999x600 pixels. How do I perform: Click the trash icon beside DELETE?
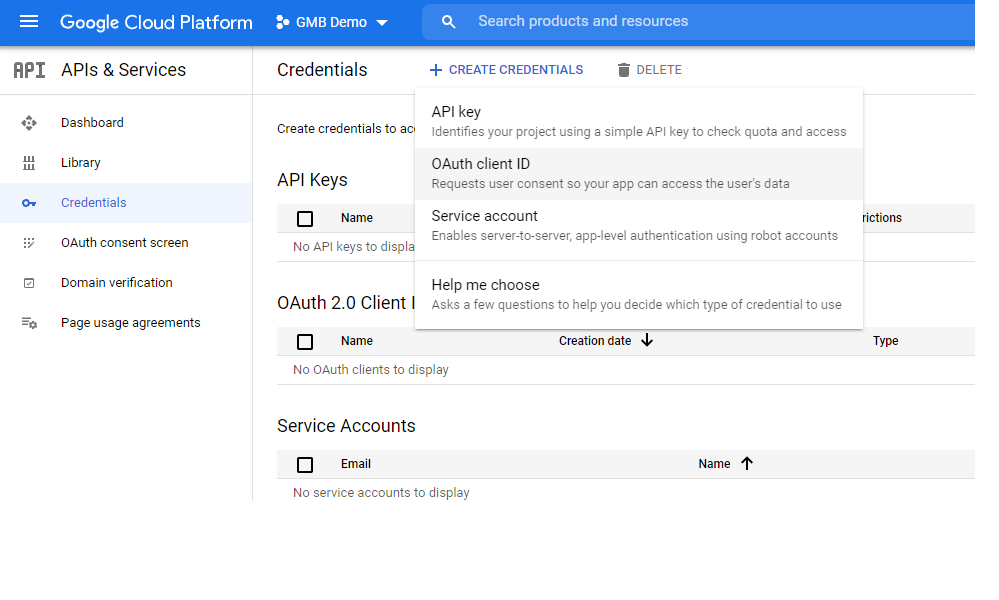pyautogui.click(x=624, y=70)
